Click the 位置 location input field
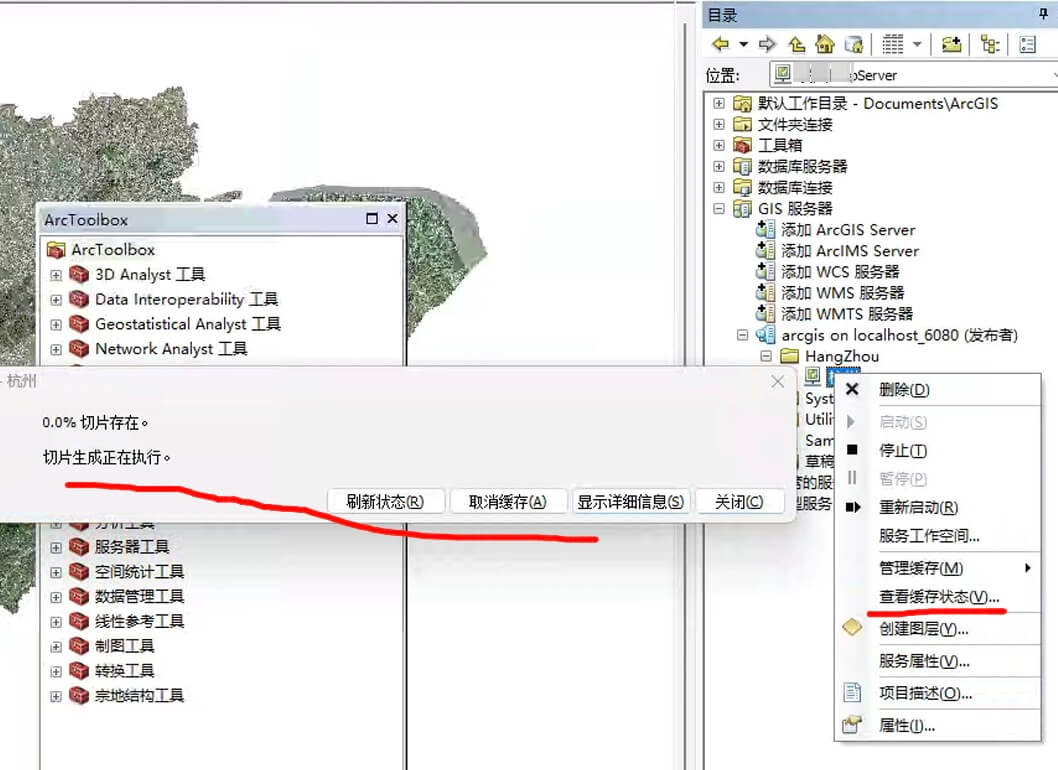The height and width of the screenshot is (770, 1058). [910, 75]
